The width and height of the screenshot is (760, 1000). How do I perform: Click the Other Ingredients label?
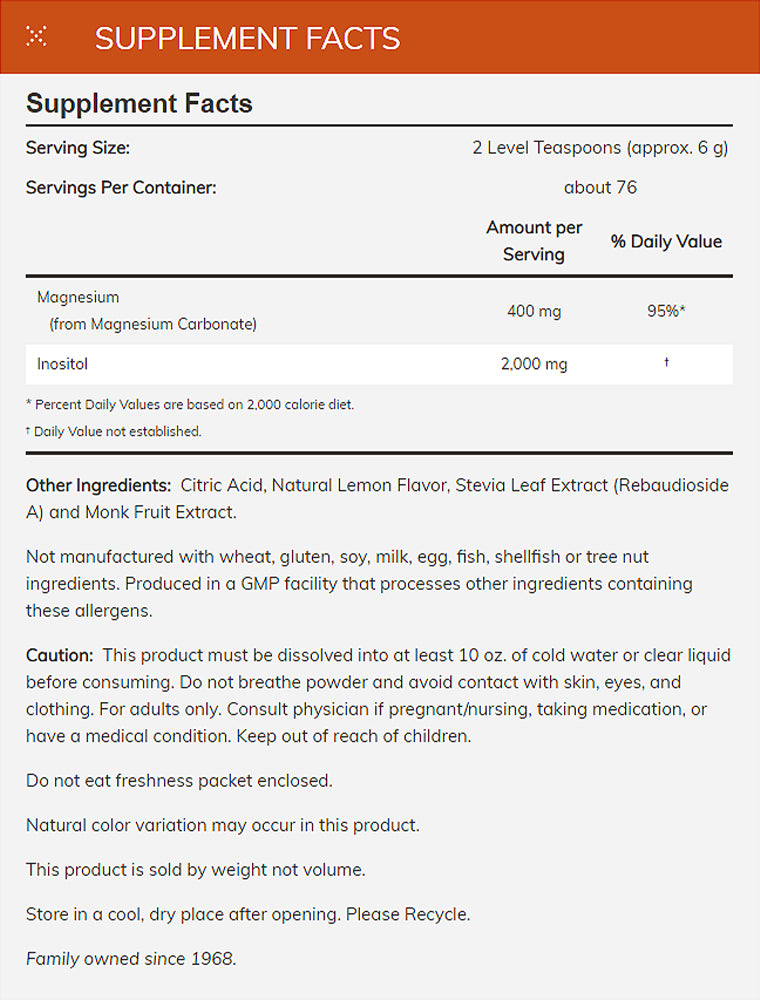[99, 485]
